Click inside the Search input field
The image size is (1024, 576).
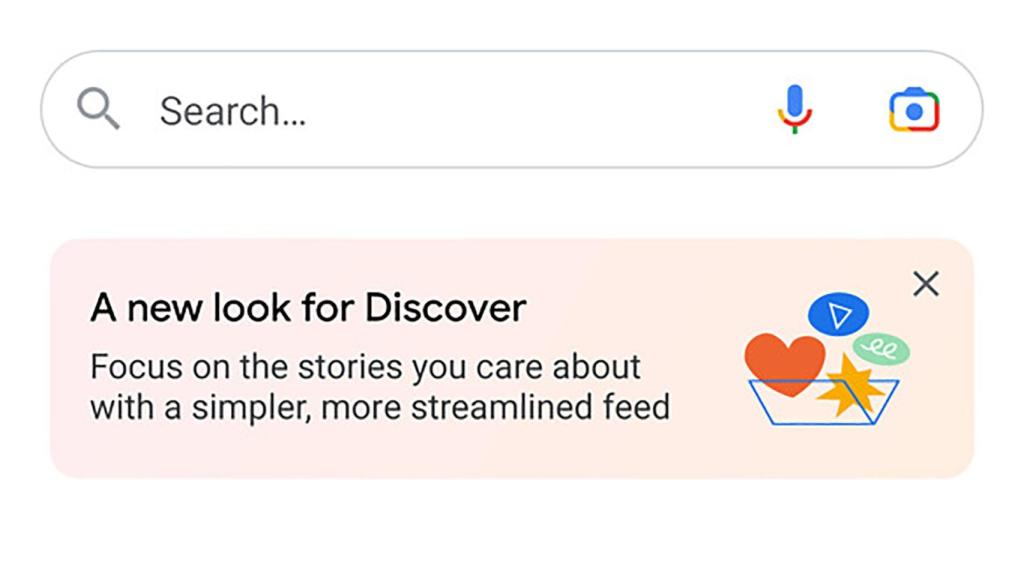click(x=400, y=110)
